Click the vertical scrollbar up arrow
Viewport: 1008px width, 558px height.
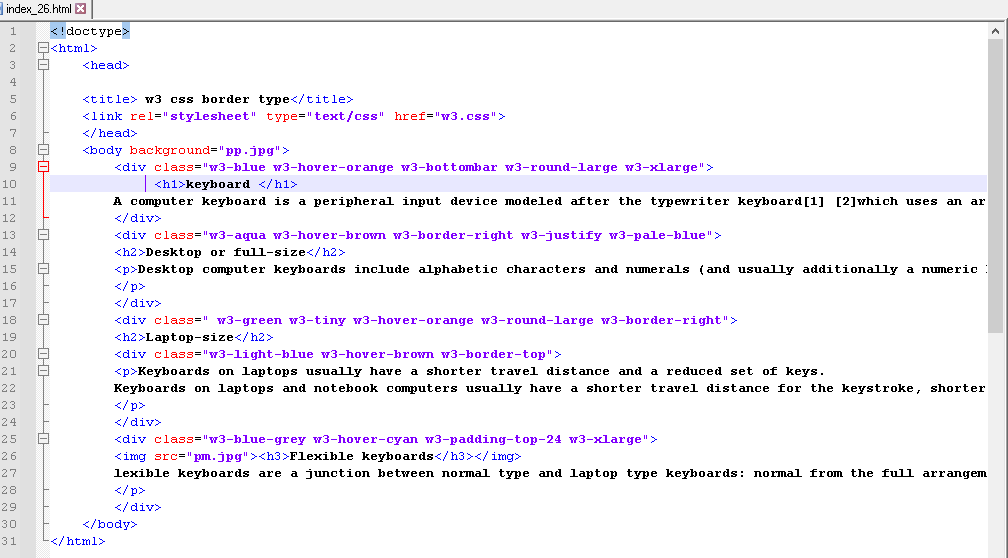(x=995, y=32)
